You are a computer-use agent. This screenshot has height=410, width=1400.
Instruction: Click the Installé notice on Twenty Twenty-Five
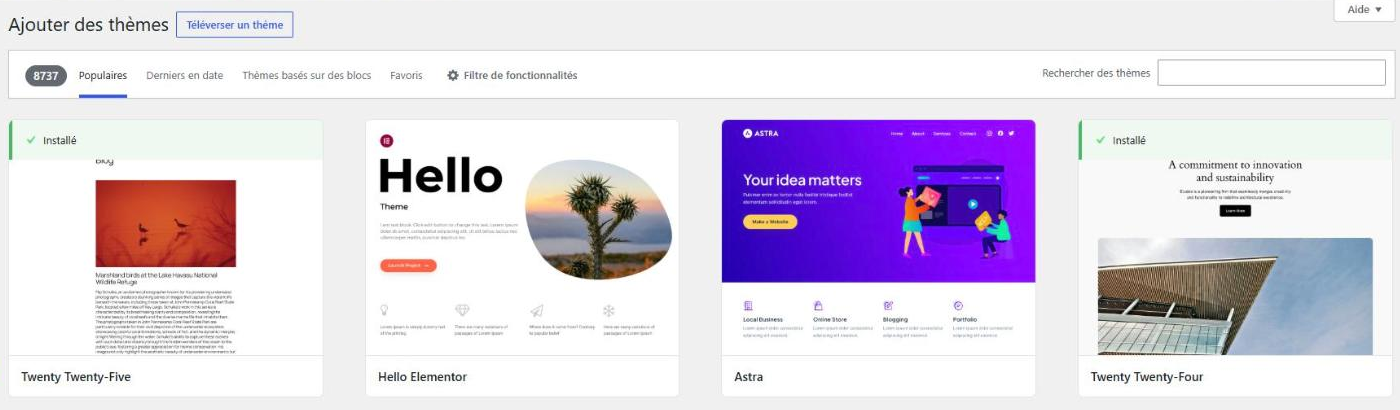click(166, 140)
